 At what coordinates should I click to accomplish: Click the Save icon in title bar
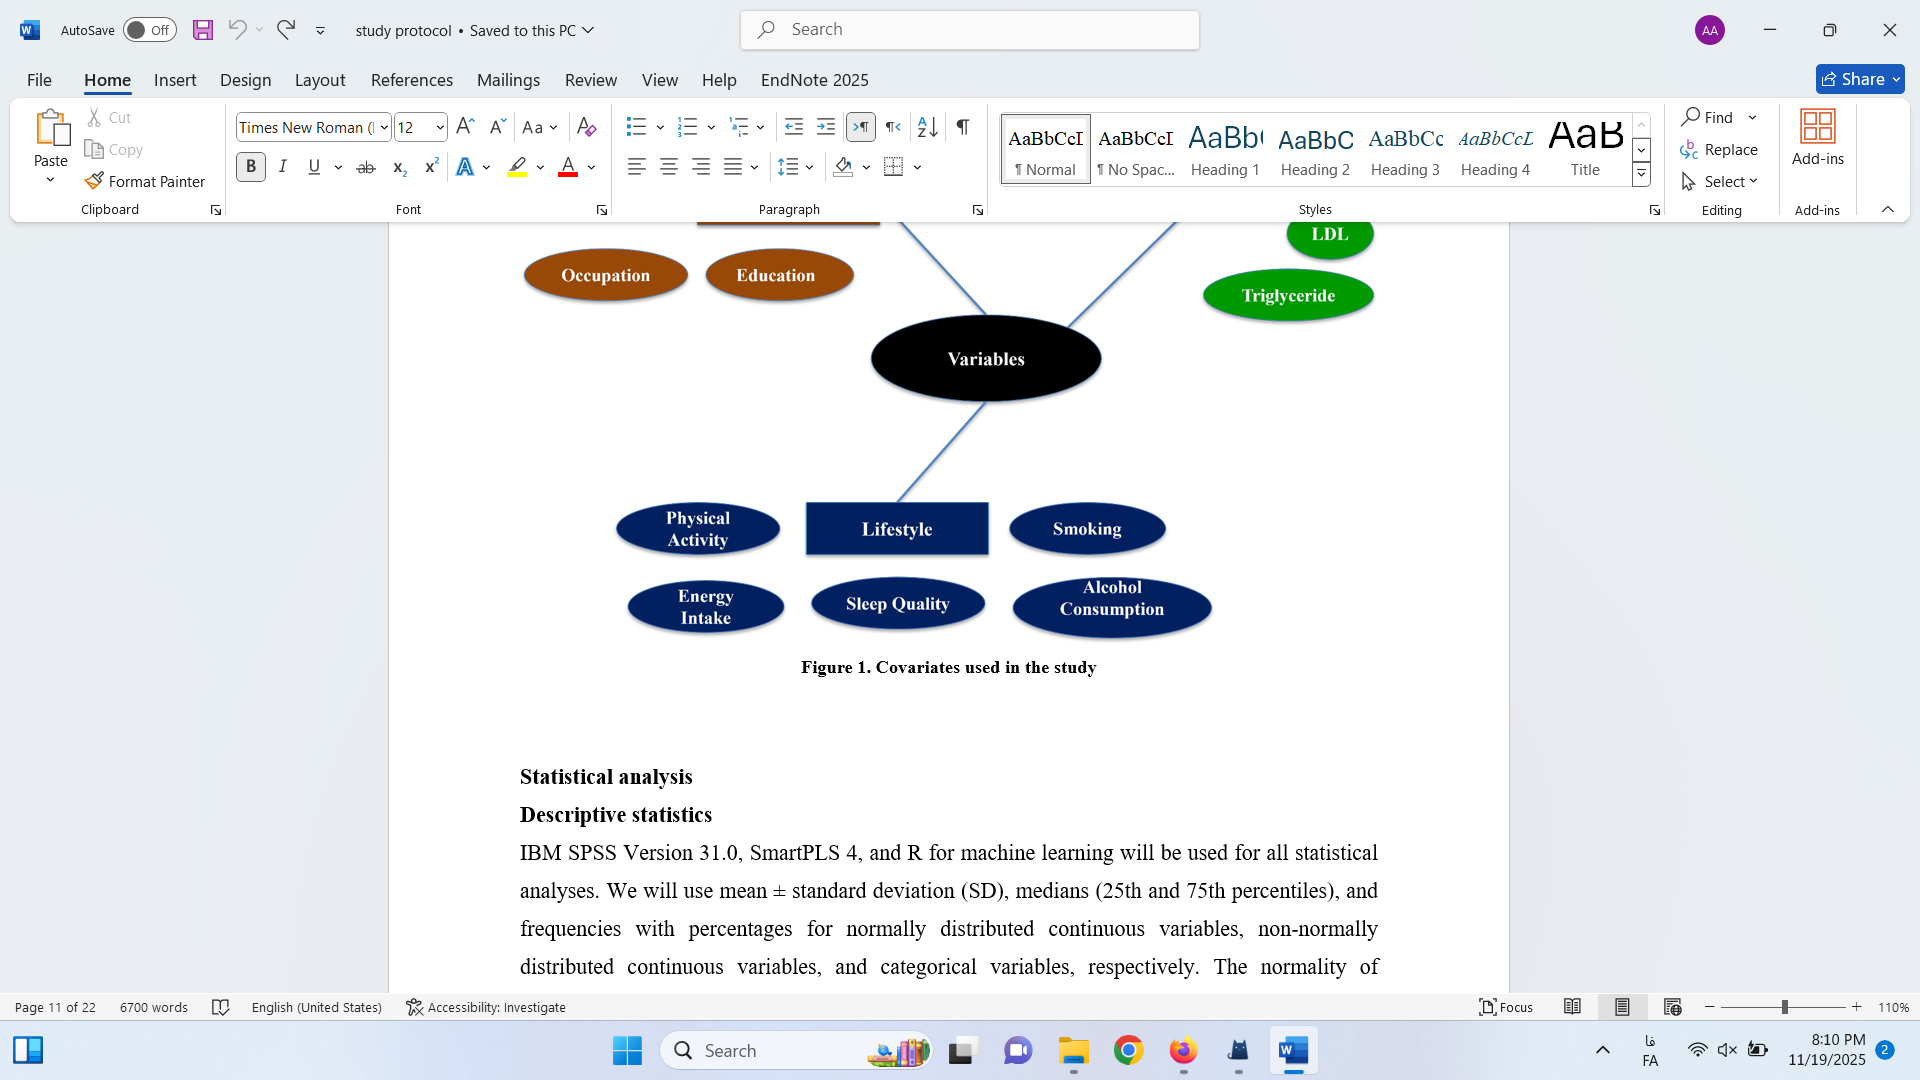(203, 30)
